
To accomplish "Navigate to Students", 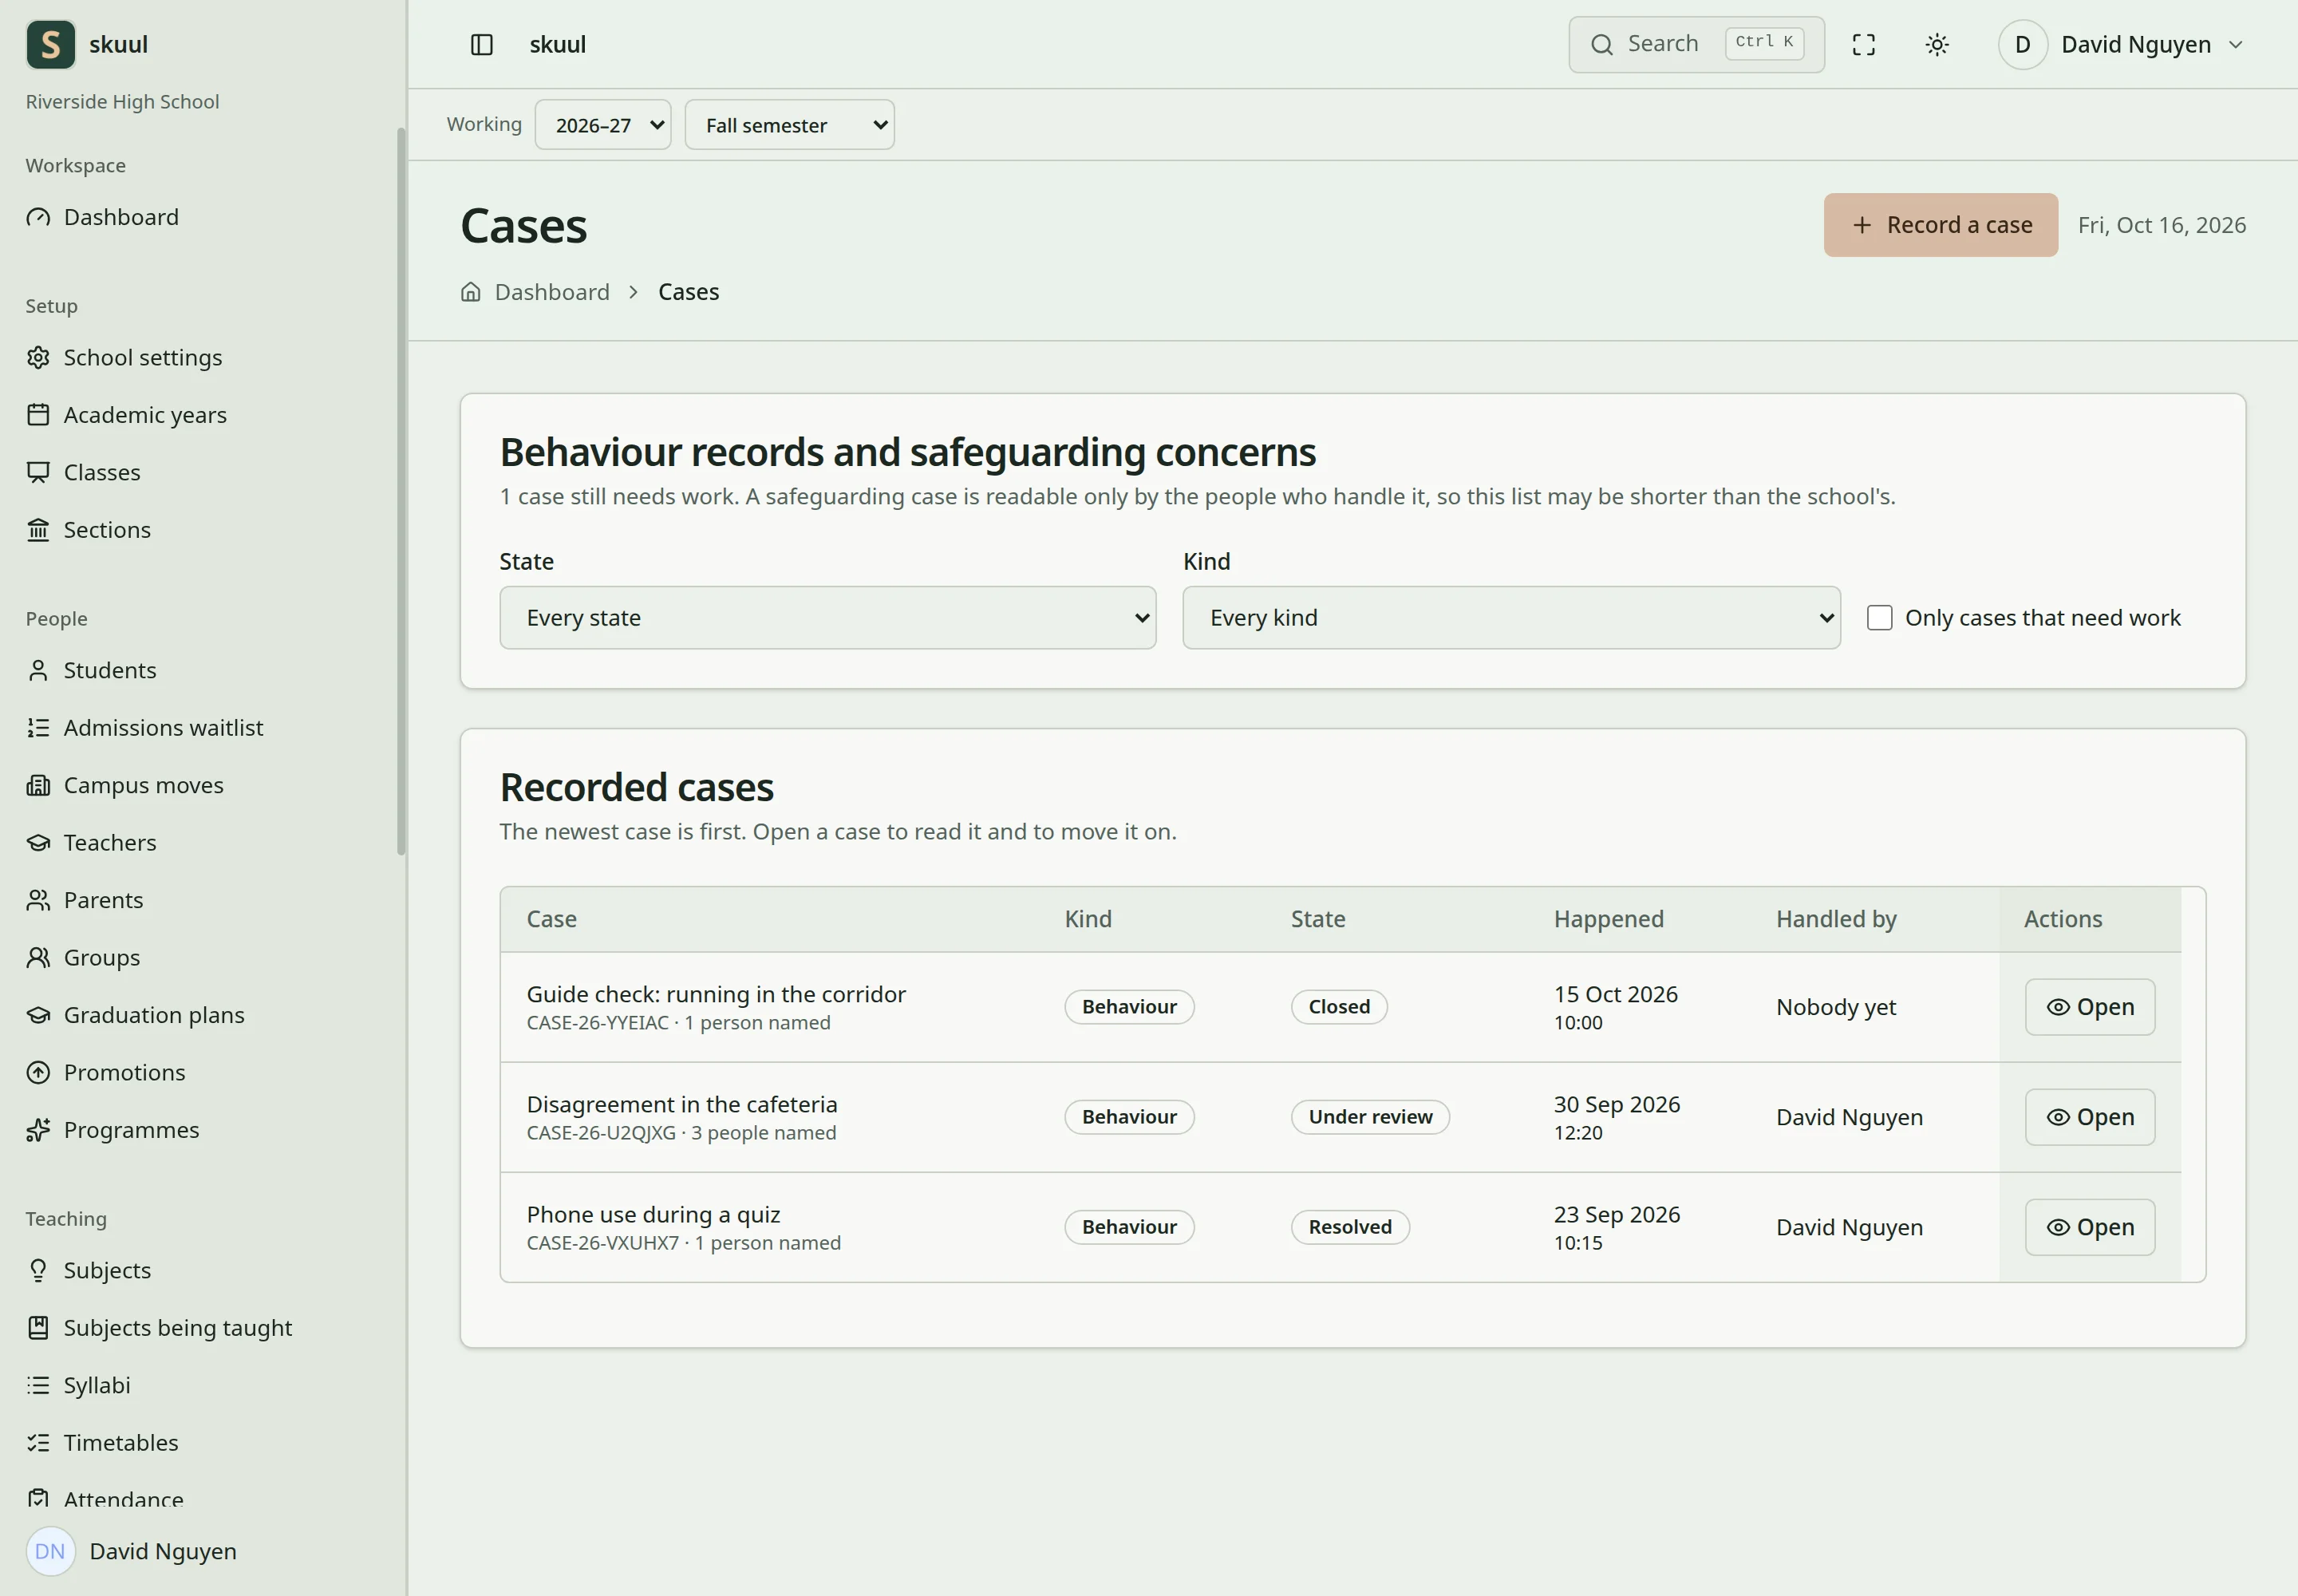I will pyautogui.click(x=91, y=670).
